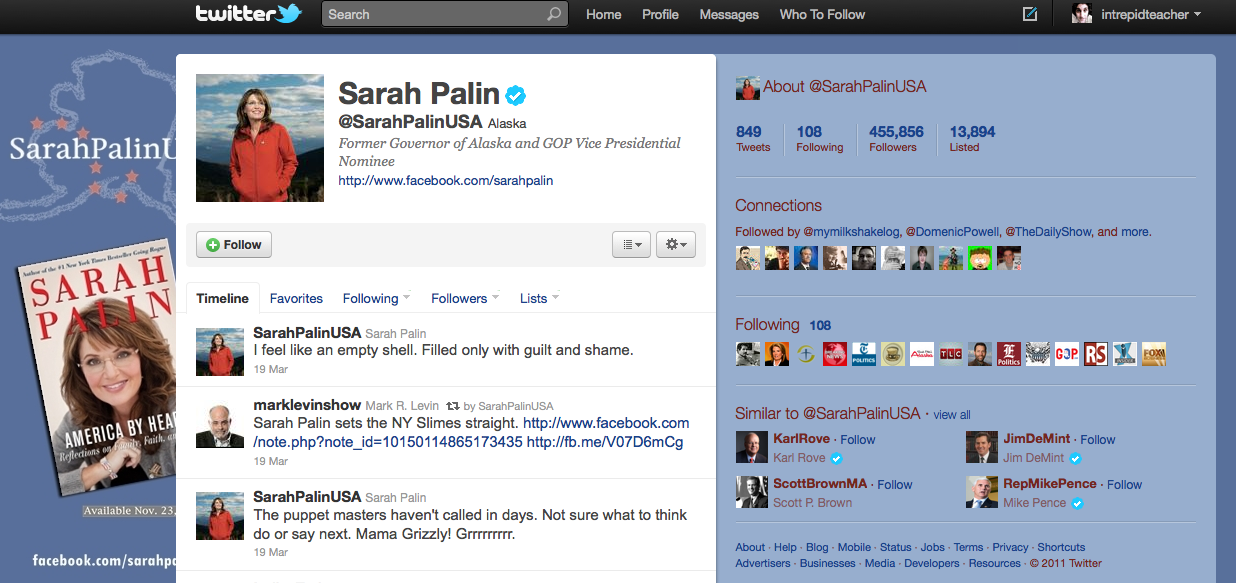Open the eagle seal icon in Following
Screen dimensions: 1236x583
tap(1038, 354)
